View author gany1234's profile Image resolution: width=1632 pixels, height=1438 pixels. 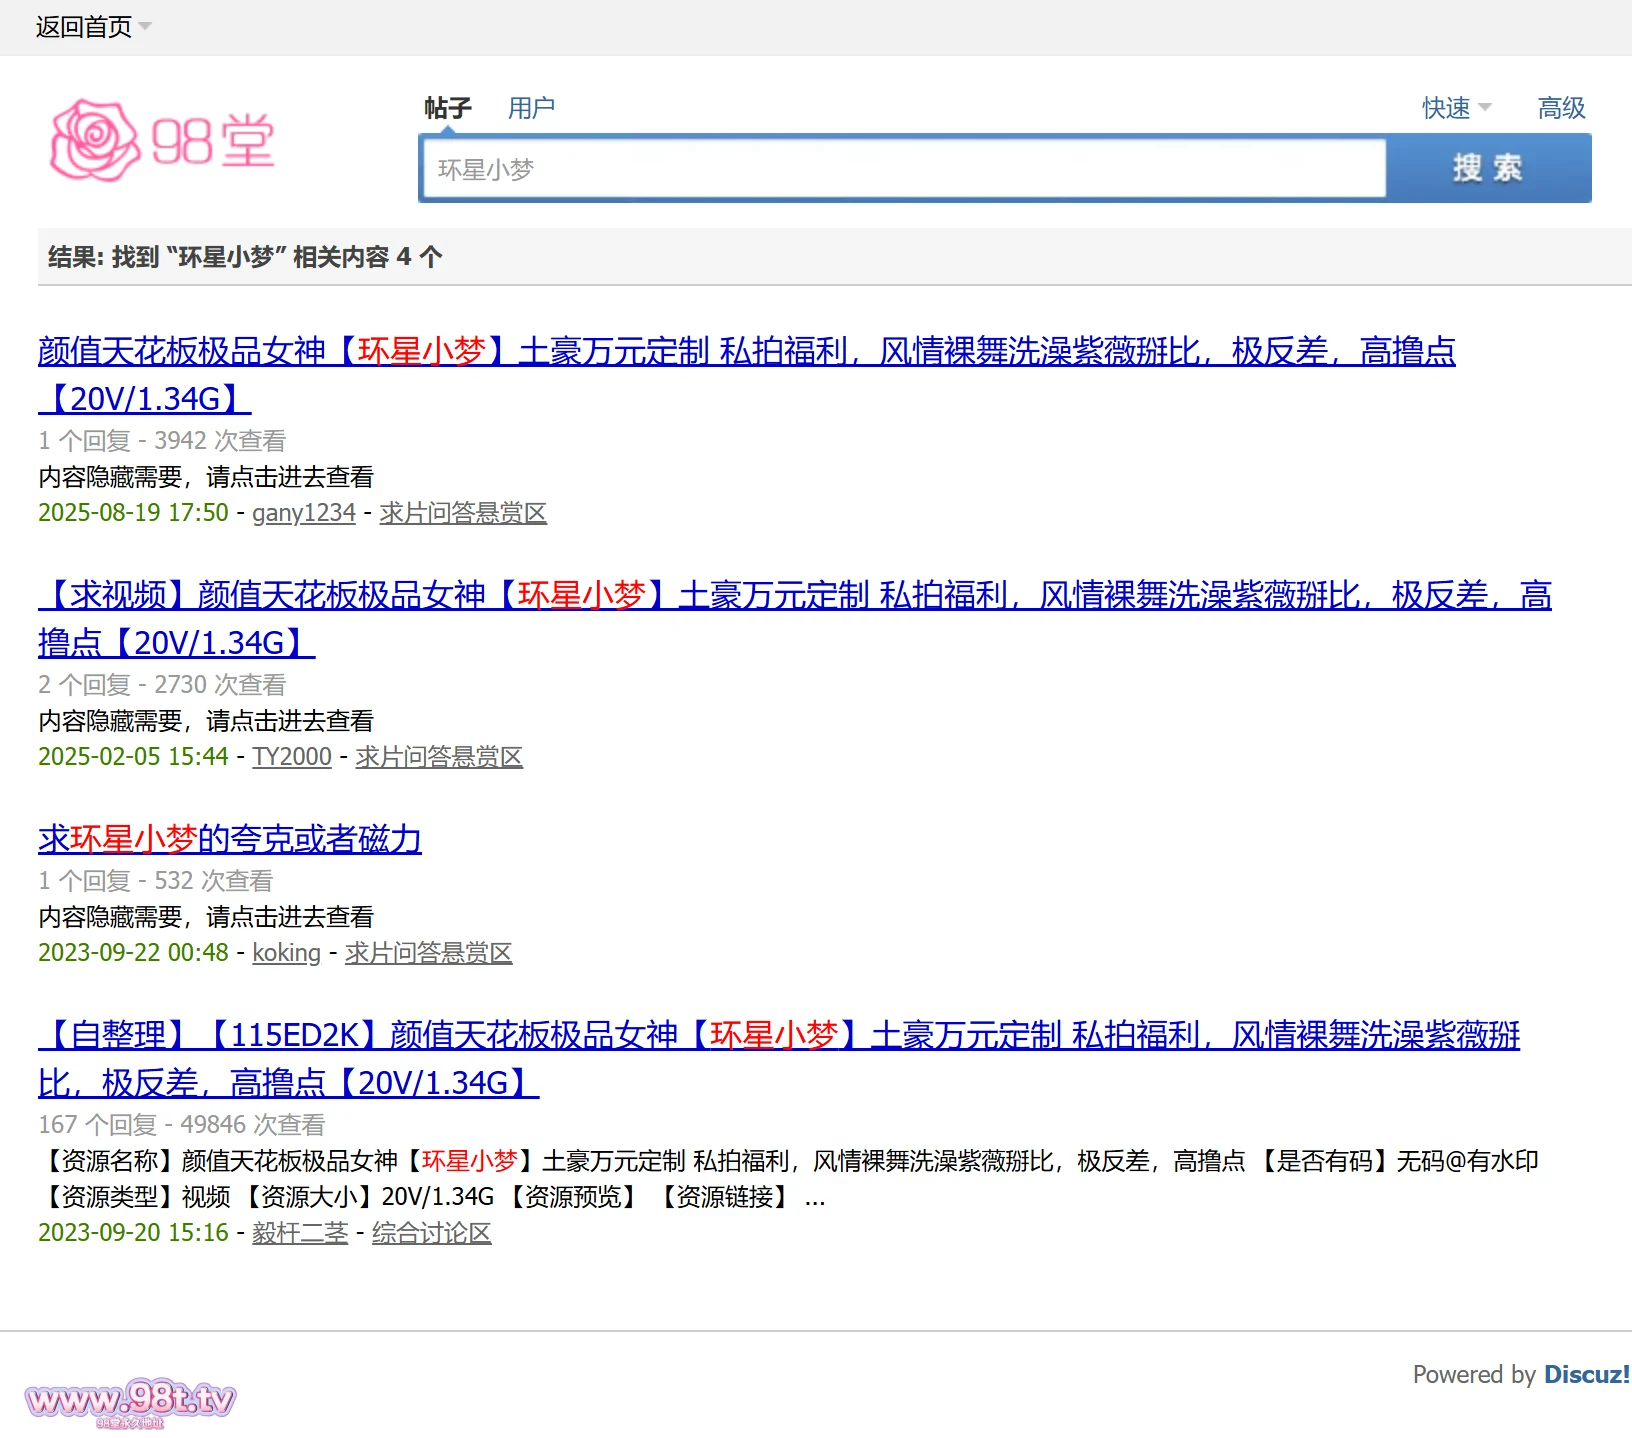[x=303, y=513]
